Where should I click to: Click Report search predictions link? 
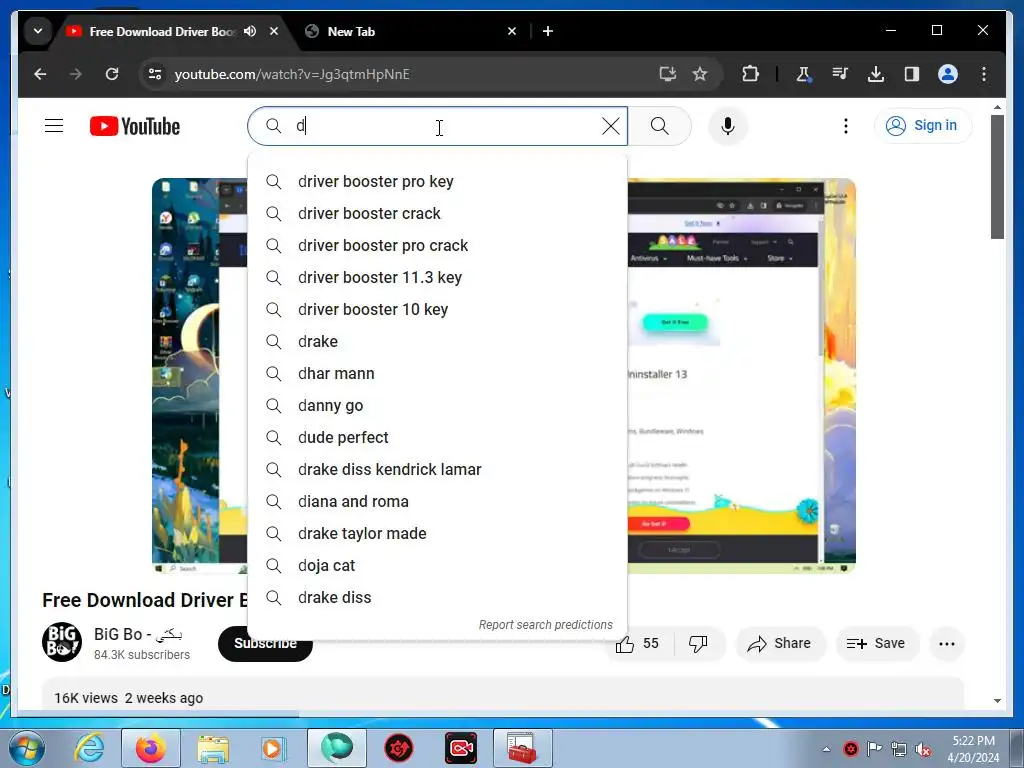(x=545, y=625)
